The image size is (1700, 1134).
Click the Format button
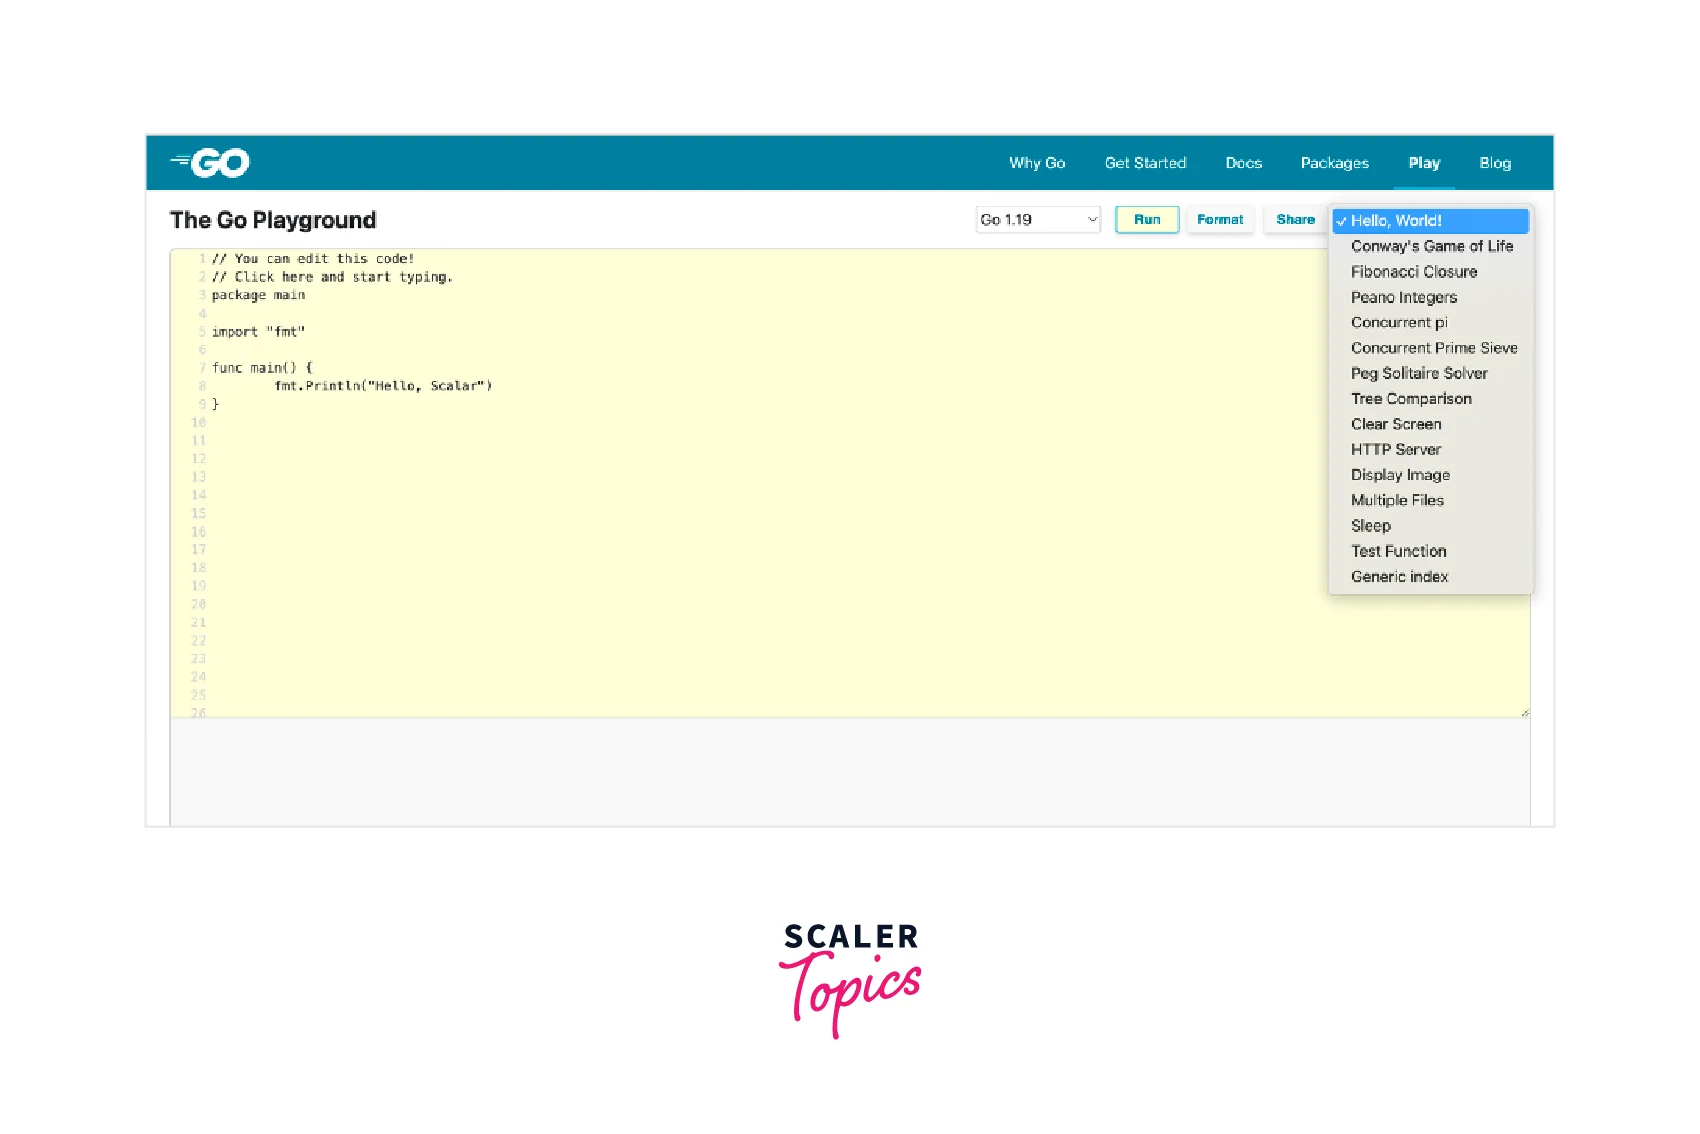(1220, 220)
